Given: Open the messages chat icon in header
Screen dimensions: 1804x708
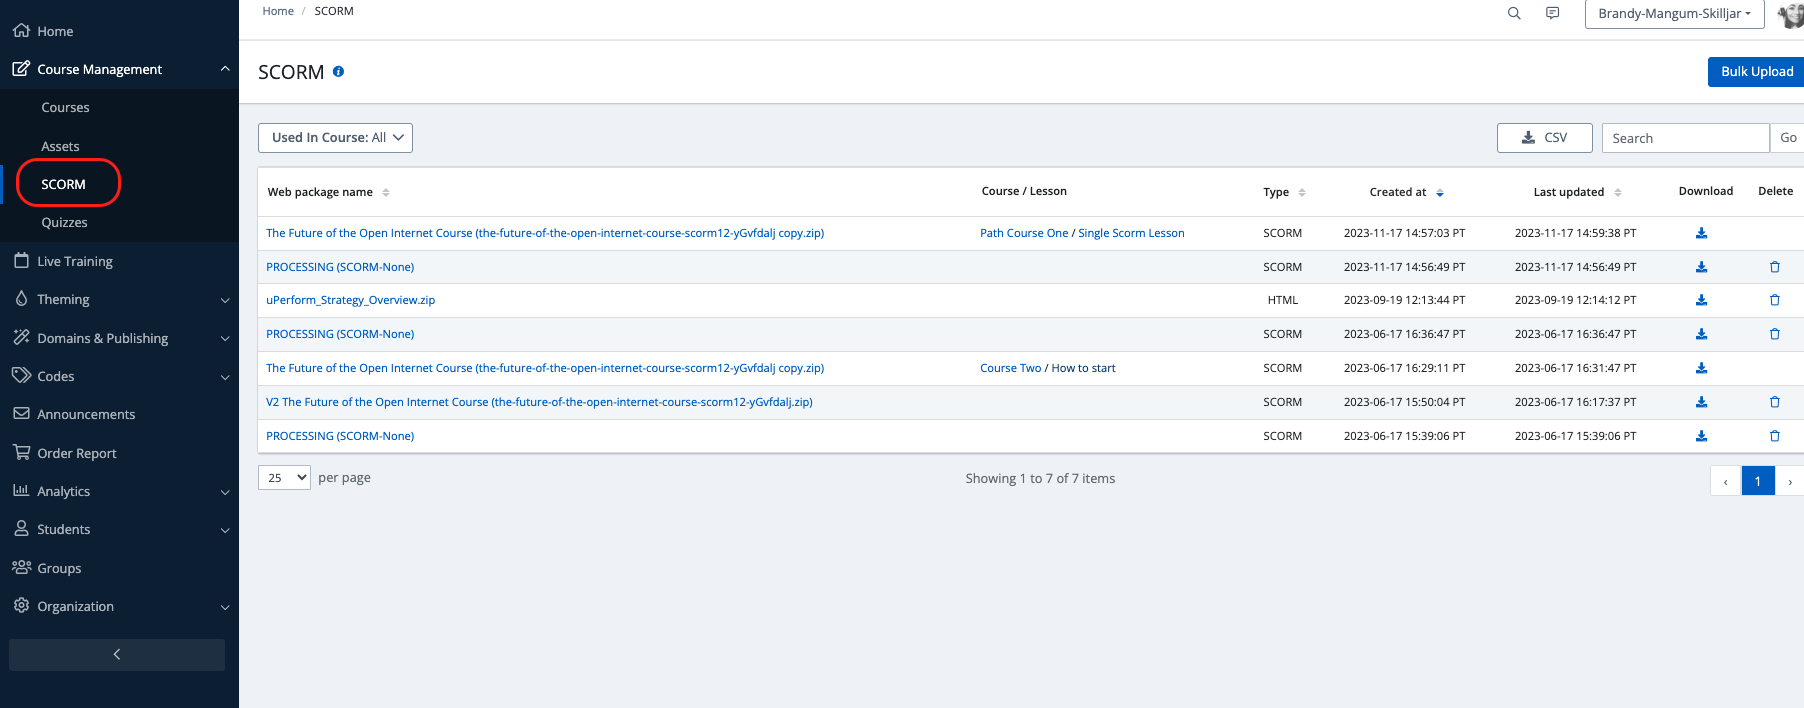Looking at the screenshot, I should [1552, 13].
